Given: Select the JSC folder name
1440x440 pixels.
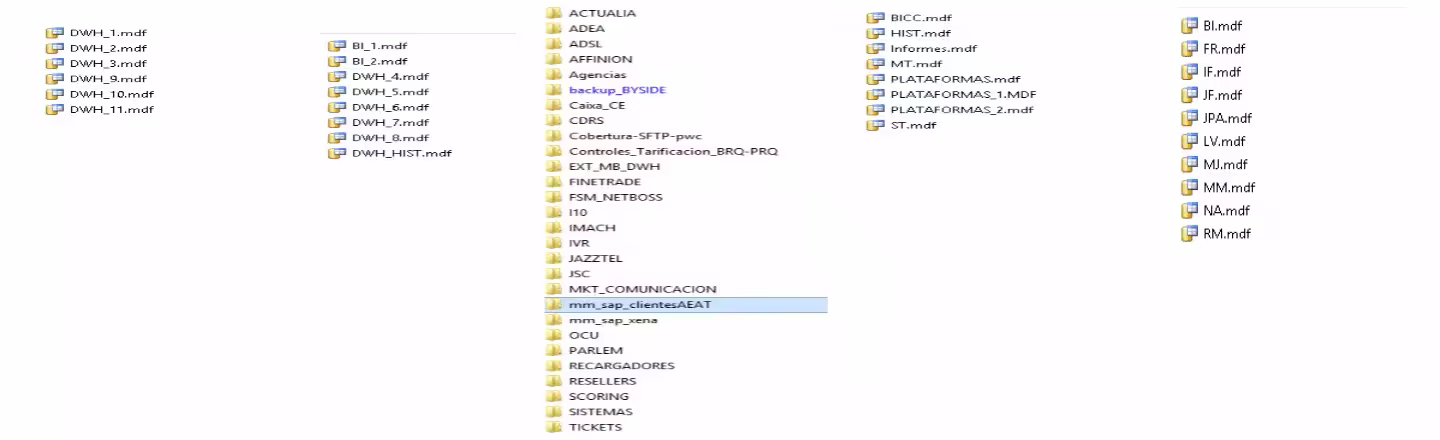Looking at the screenshot, I should [579, 274].
